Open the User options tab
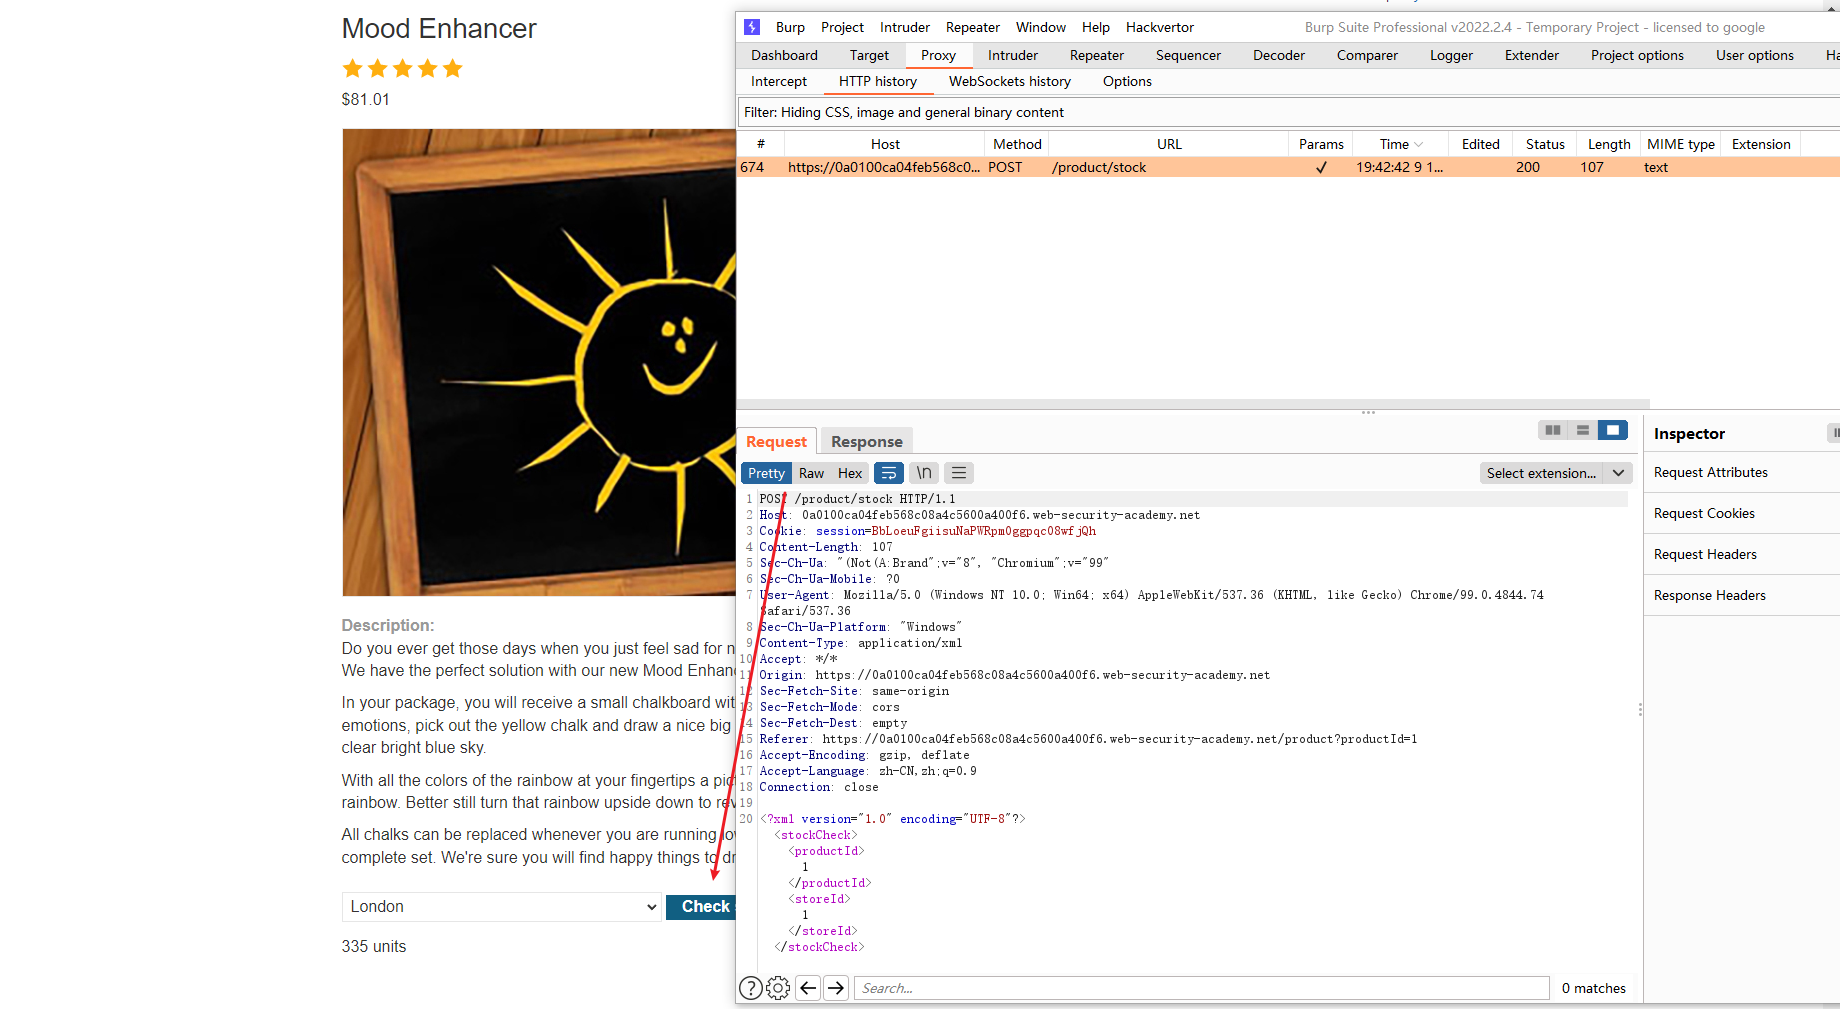Screen dimensions: 1840x1009 coord(1754,55)
